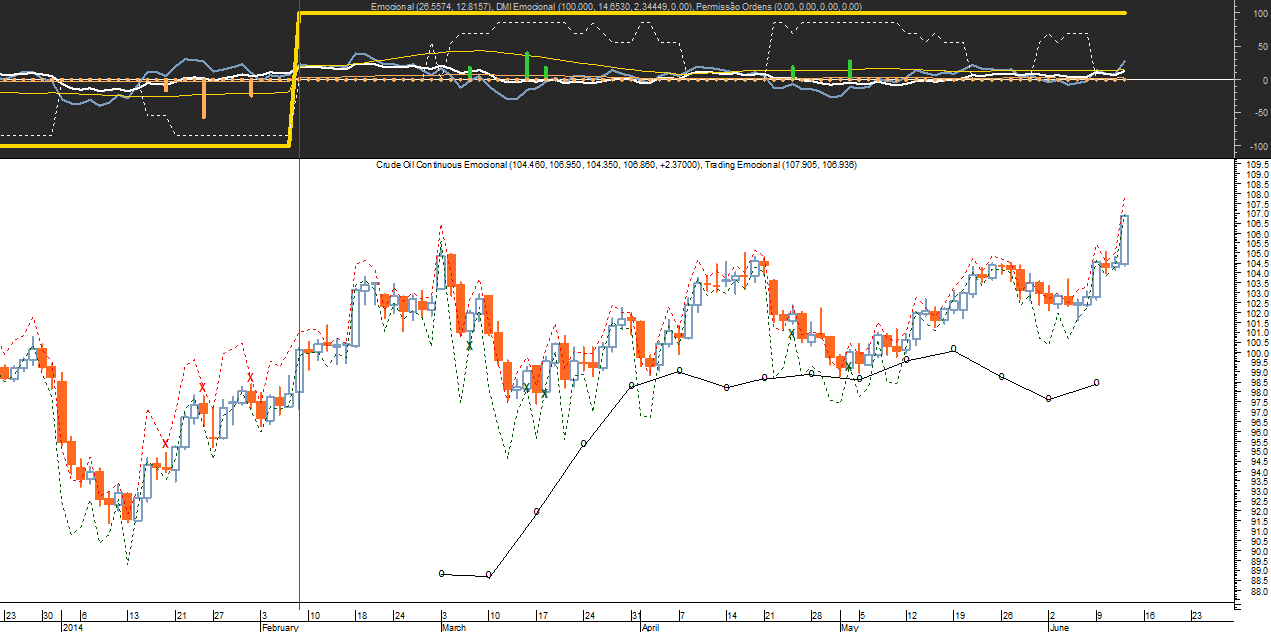Click the 88.0 price on the right scale
Image resolution: width=1271 pixels, height=632 pixels.
point(1257,592)
